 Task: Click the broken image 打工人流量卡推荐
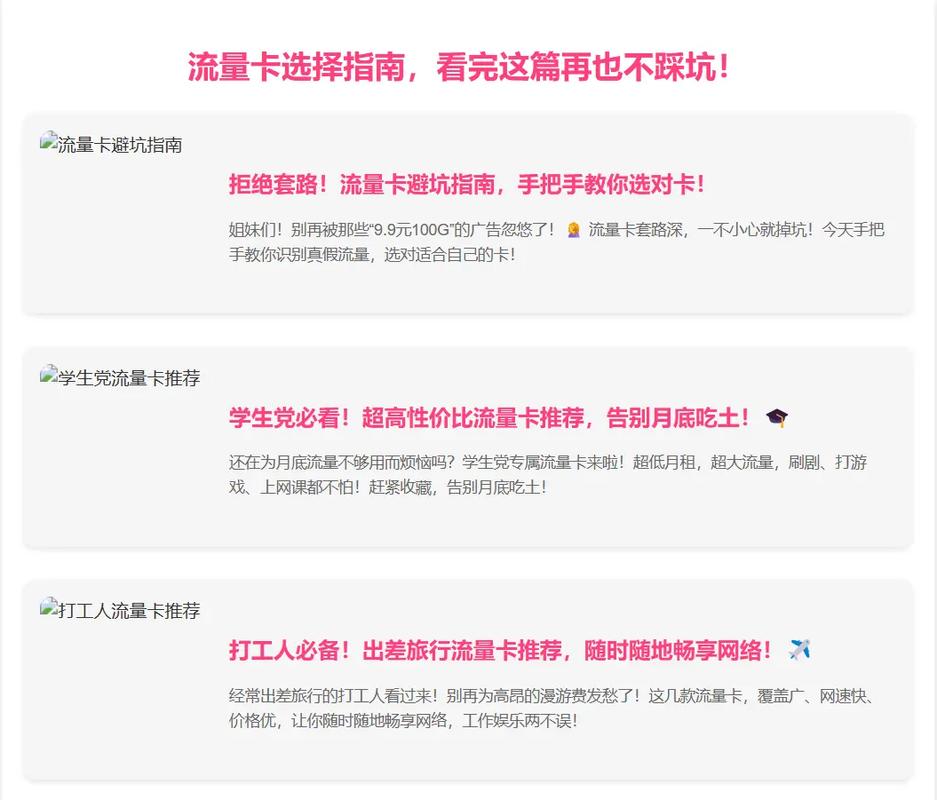(x=120, y=610)
